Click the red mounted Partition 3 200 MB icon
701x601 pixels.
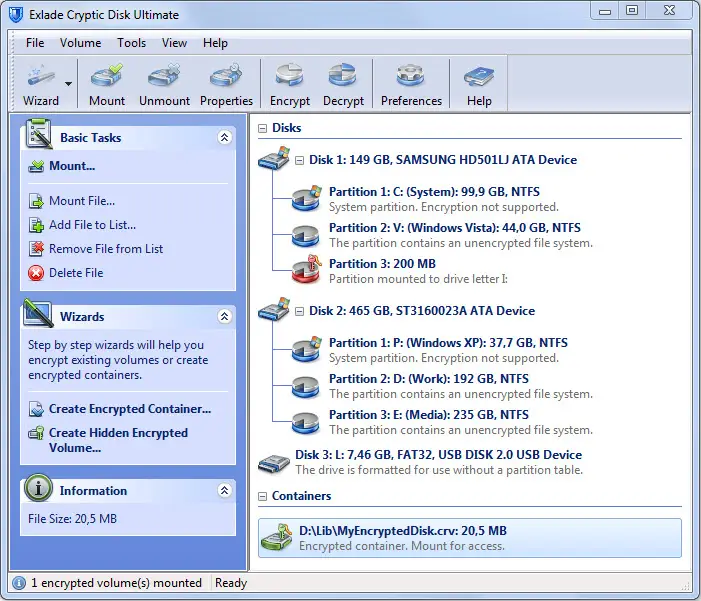(306, 270)
